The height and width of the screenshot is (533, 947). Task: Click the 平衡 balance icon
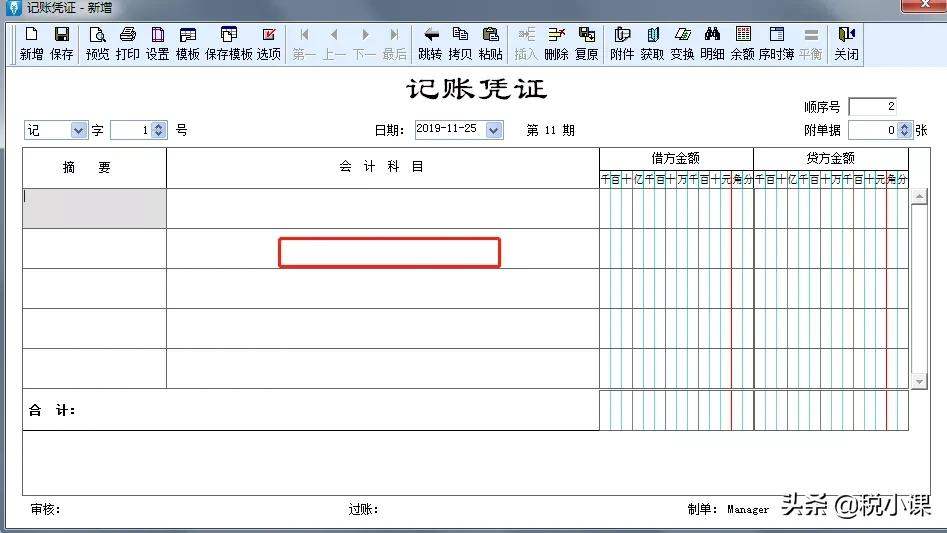tap(811, 43)
